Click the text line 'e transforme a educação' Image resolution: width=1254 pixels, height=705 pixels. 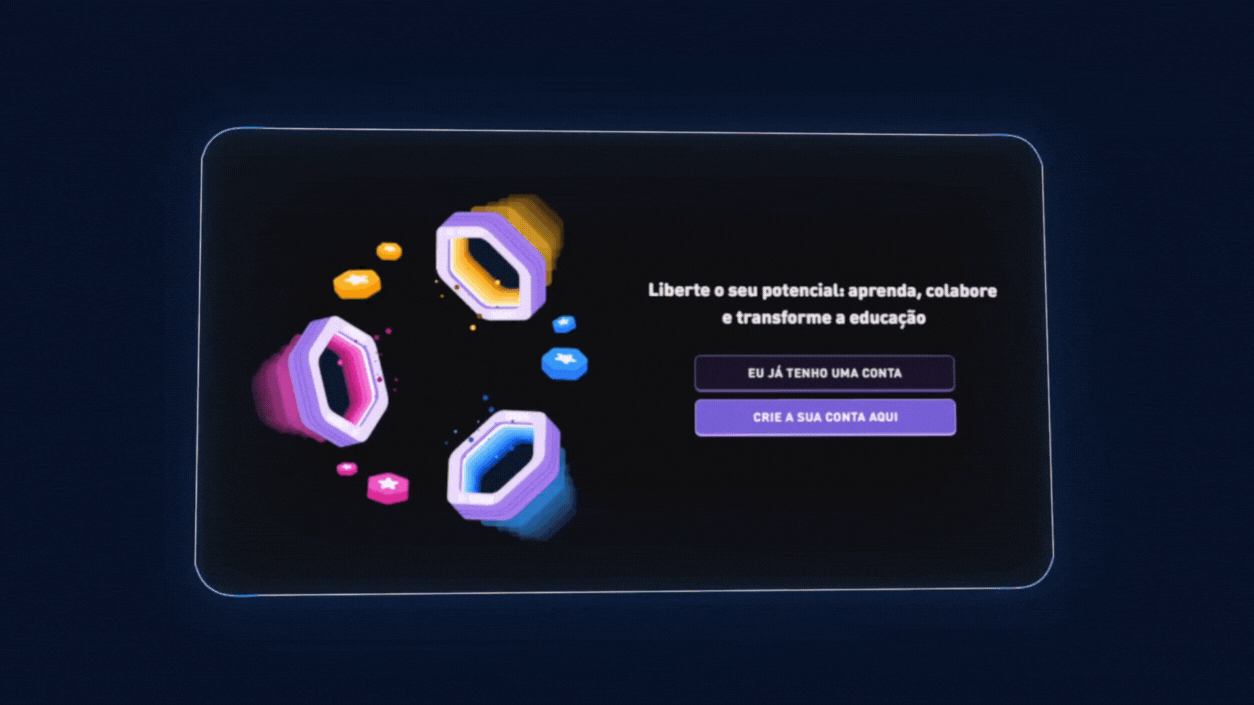click(x=823, y=318)
